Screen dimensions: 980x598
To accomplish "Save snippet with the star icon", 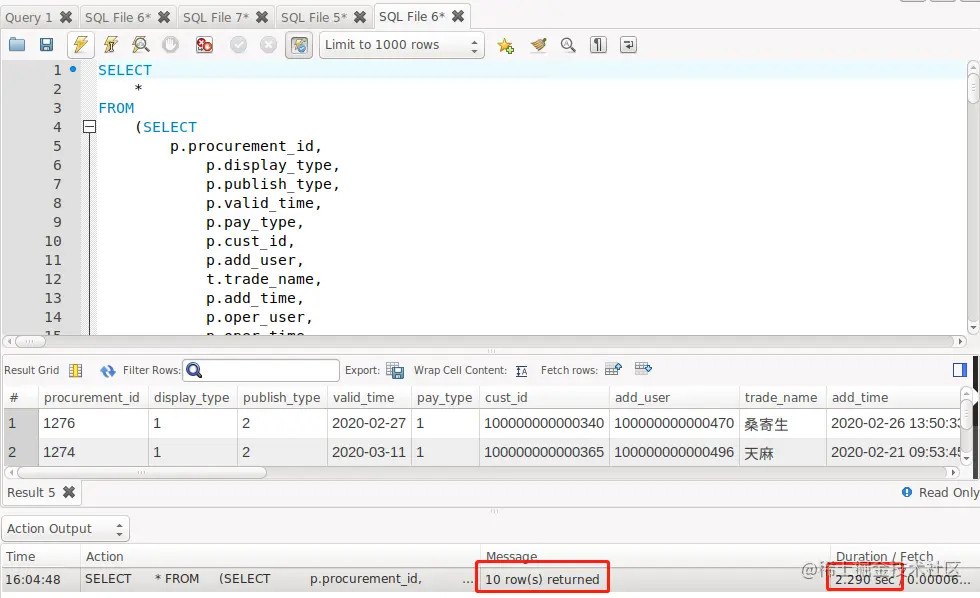I will pyautogui.click(x=505, y=45).
